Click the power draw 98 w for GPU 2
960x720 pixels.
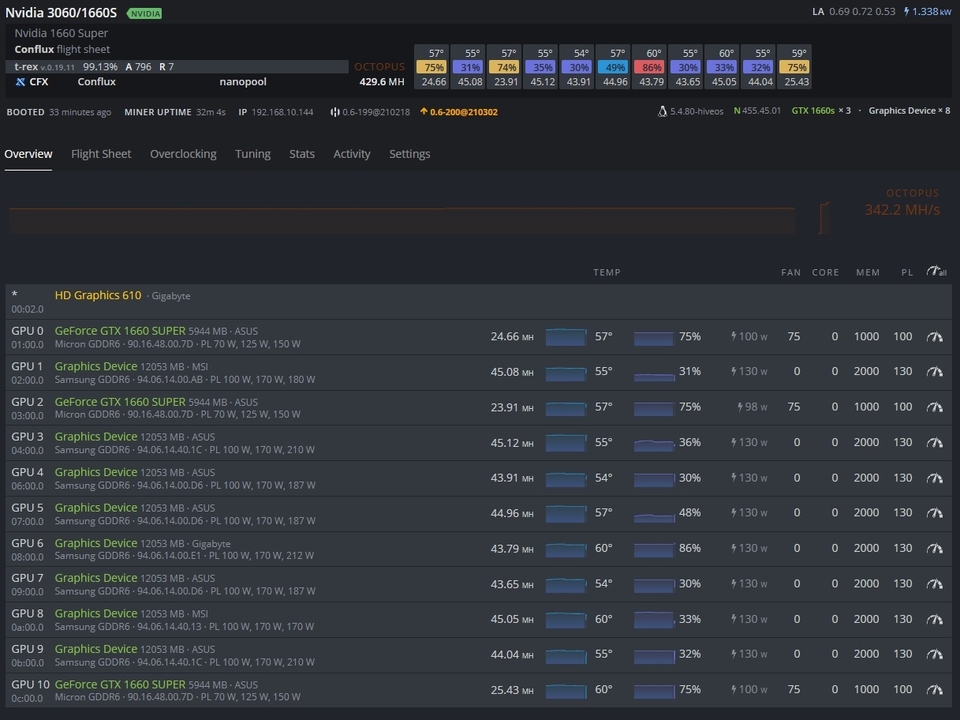[x=752, y=407]
